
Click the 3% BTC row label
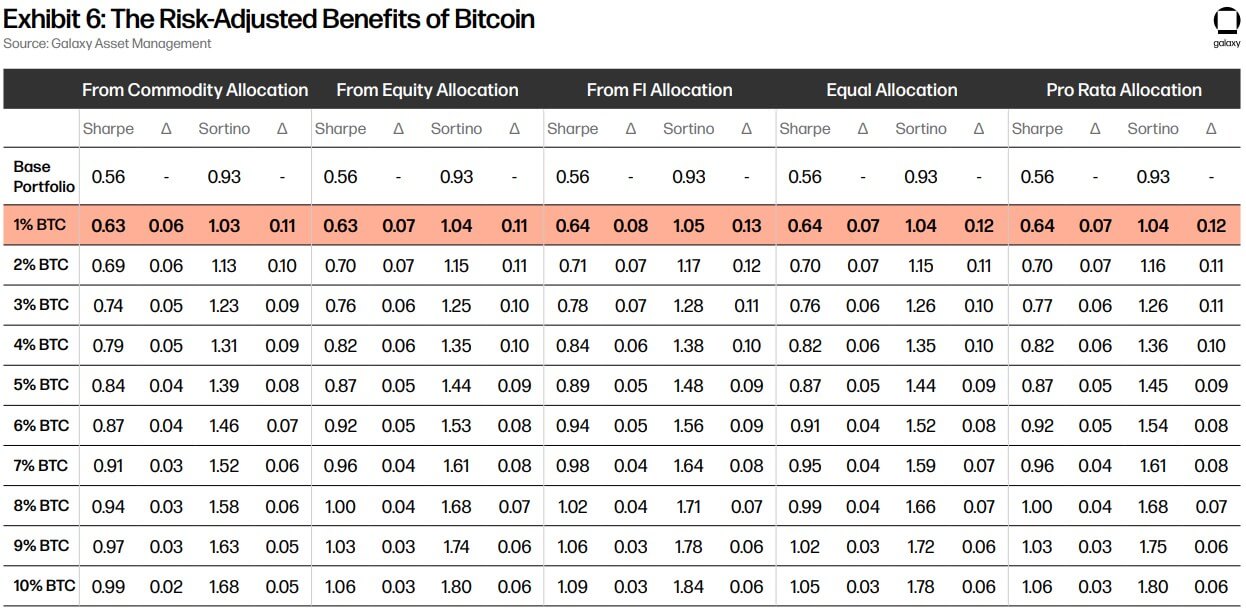coord(41,305)
